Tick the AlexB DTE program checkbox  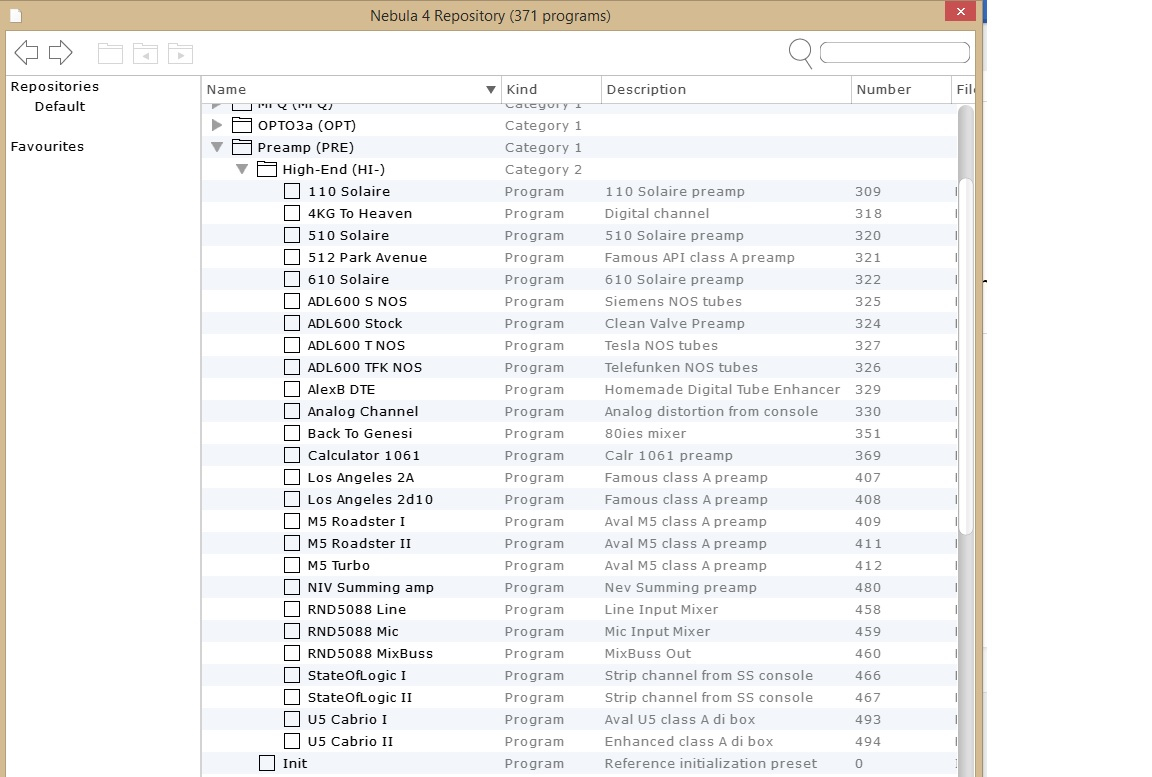[292, 389]
